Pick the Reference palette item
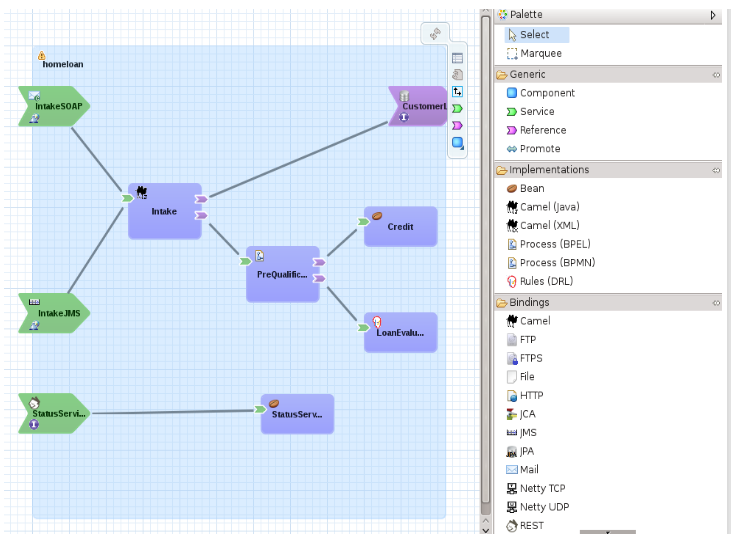This screenshot has width=740, height=547. point(537,130)
